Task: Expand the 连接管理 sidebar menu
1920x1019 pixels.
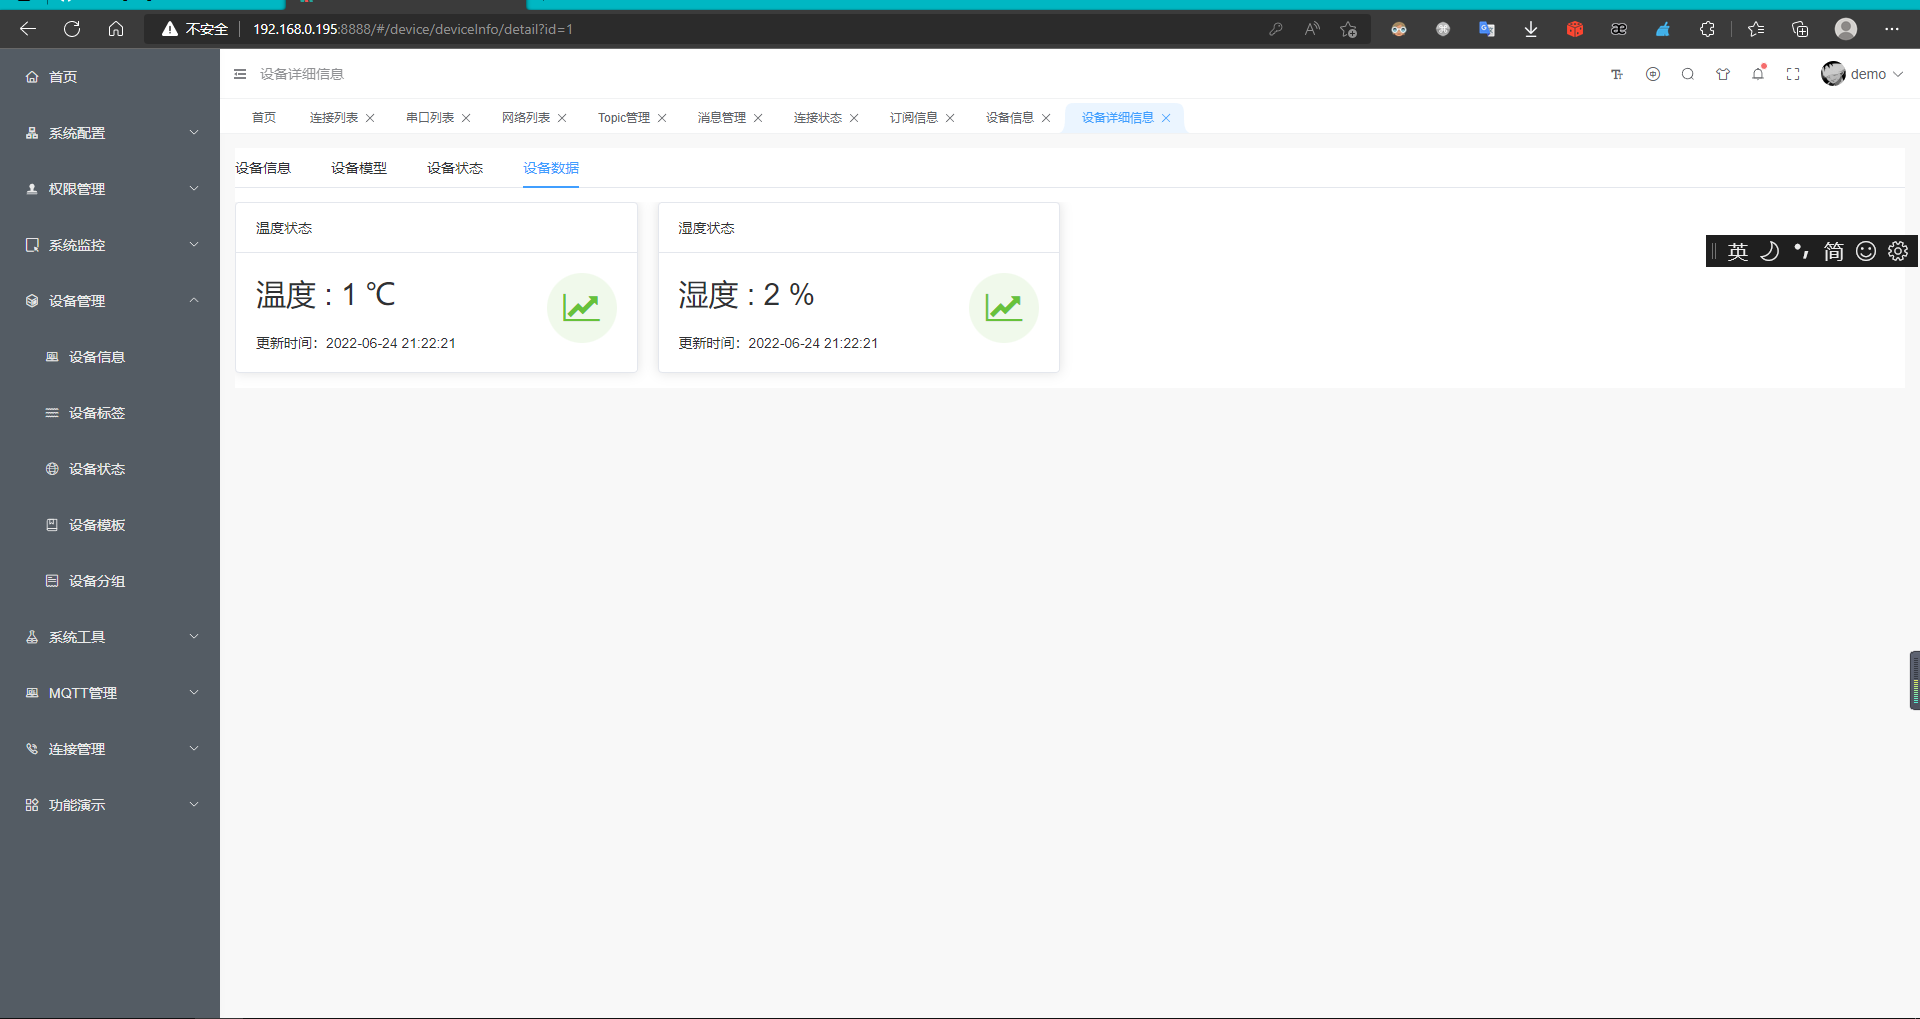Action: click(x=110, y=748)
